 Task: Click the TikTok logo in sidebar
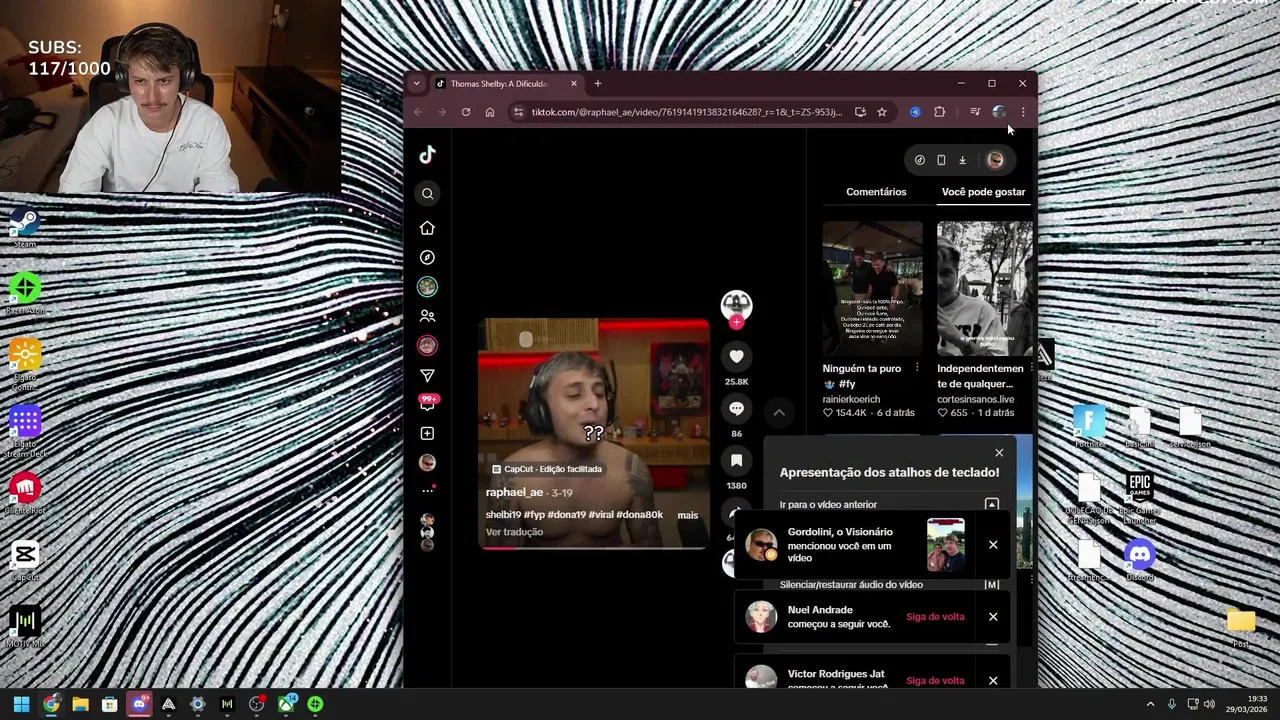tap(427, 154)
